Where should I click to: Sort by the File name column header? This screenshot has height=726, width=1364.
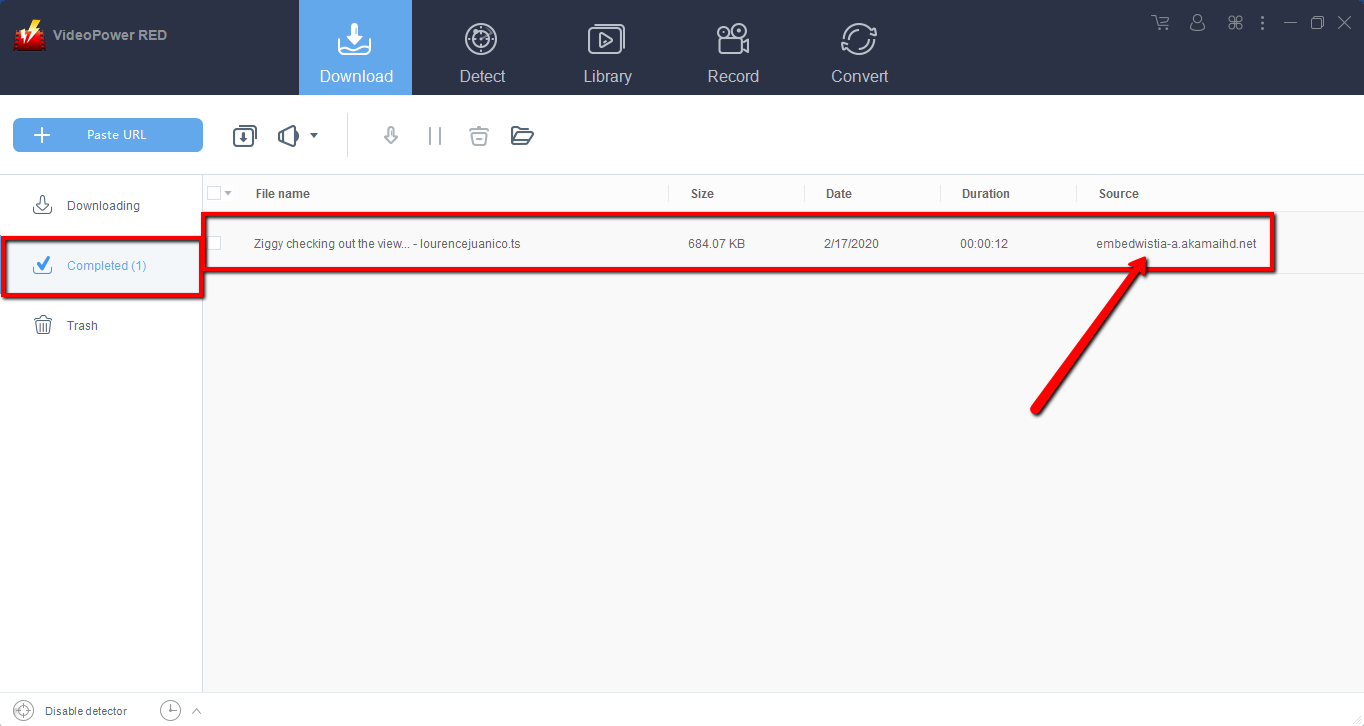[x=283, y=194]
